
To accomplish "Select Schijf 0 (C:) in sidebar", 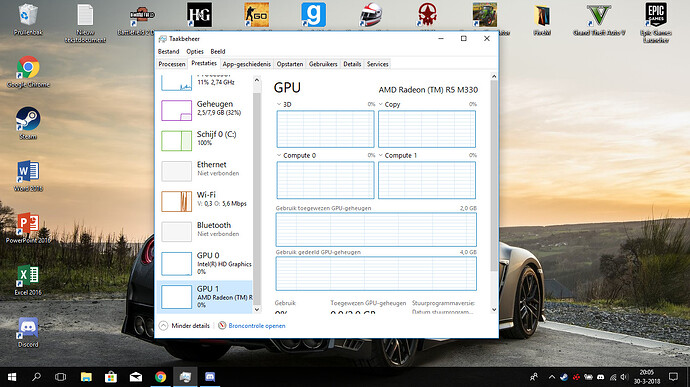I will tap(205, 140).
